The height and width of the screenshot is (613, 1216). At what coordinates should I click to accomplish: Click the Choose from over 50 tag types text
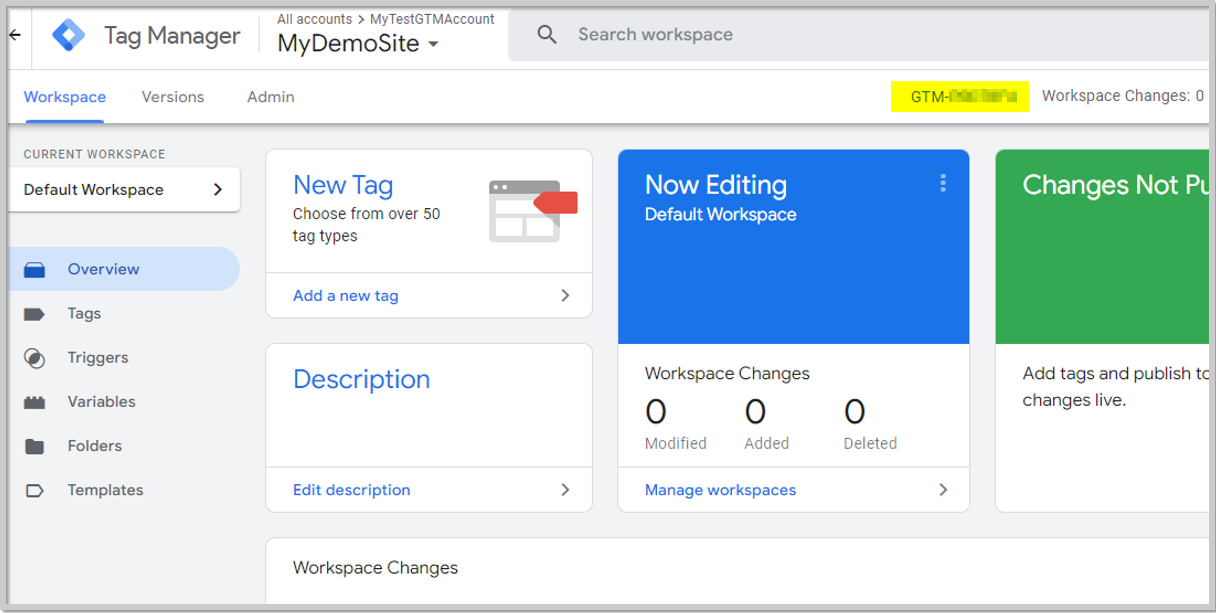point(366,225)
